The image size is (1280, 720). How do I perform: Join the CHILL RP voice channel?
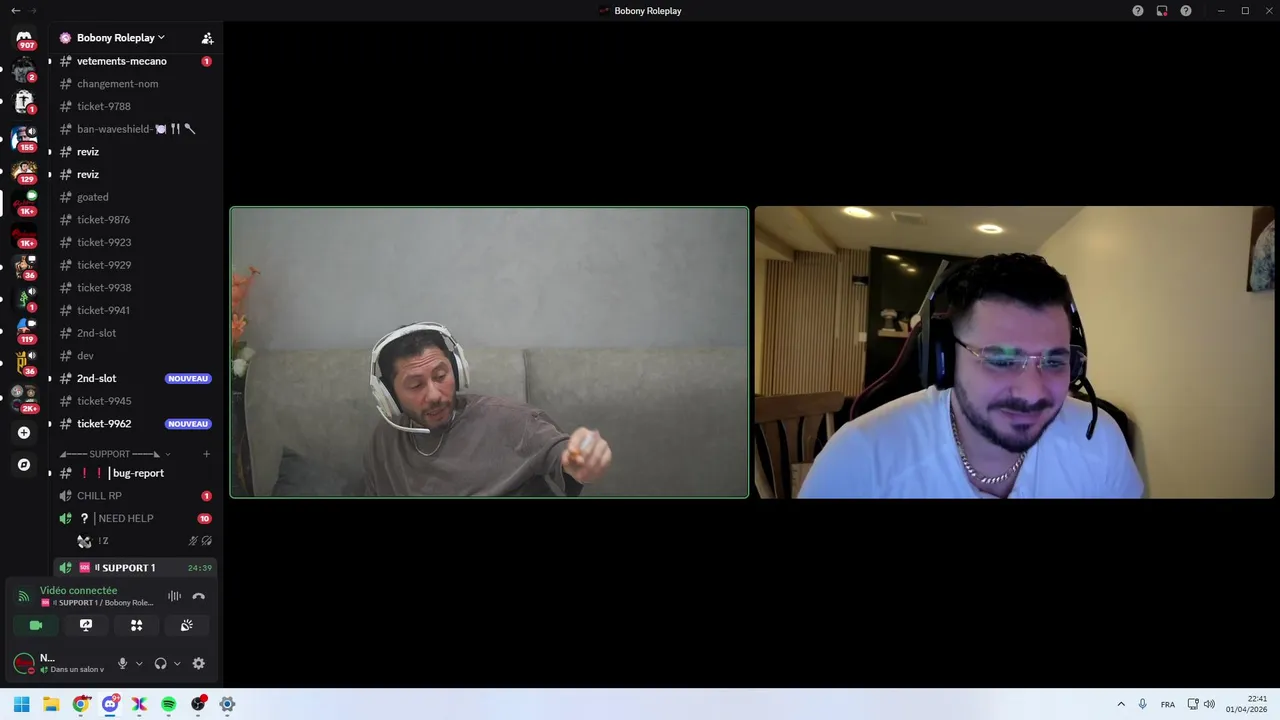(x=135, y=496)
